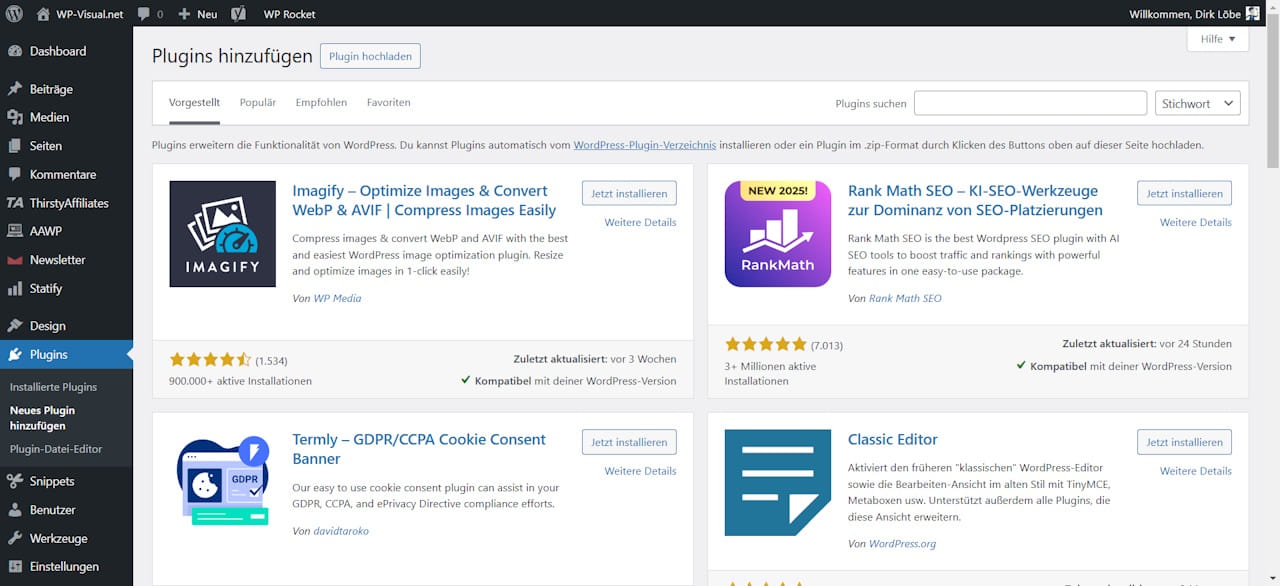1280x586 pixels.
Task: Open the Rank Math SEO title link
Action: pos(975,200)
